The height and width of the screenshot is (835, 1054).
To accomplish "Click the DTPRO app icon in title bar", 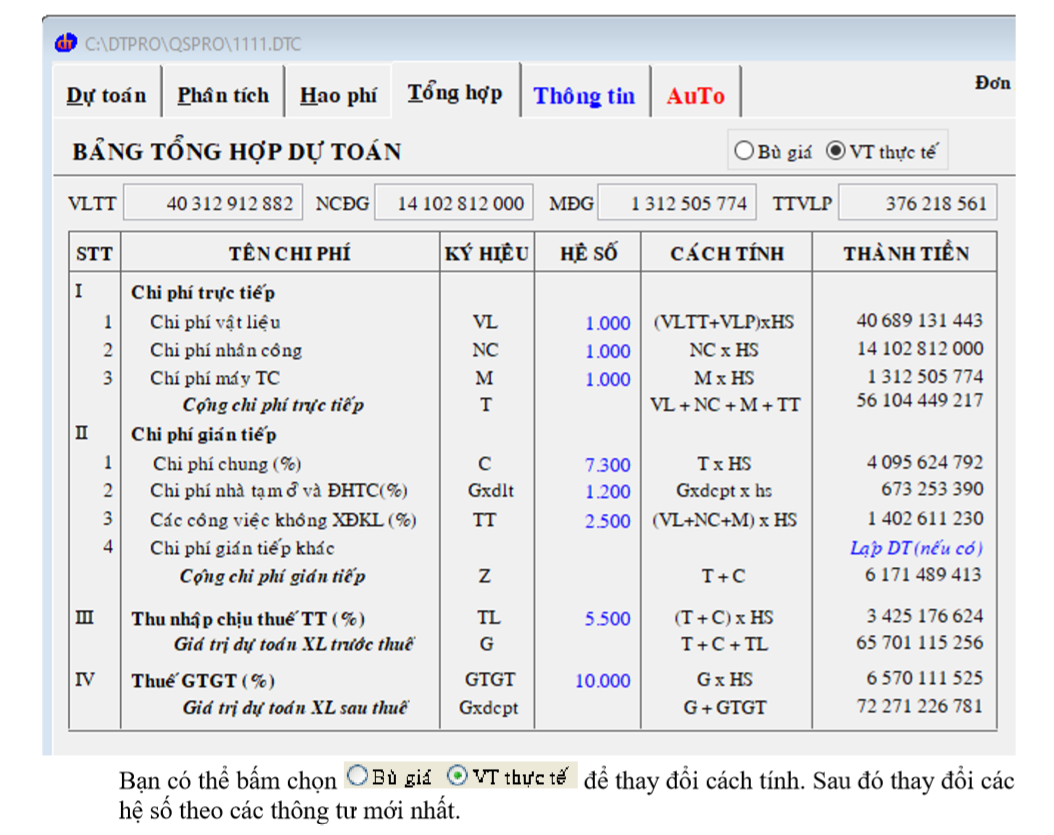I will click(67, 43).
